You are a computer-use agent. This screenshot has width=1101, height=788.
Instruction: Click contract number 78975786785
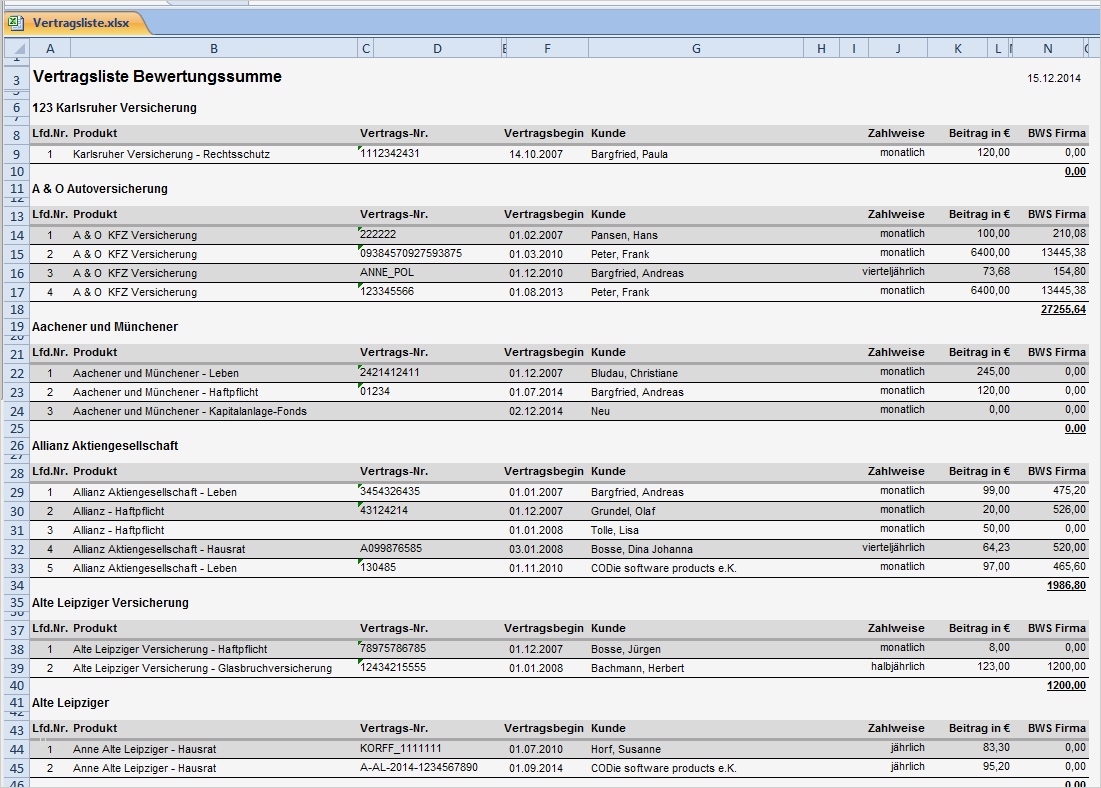[393, 648]
